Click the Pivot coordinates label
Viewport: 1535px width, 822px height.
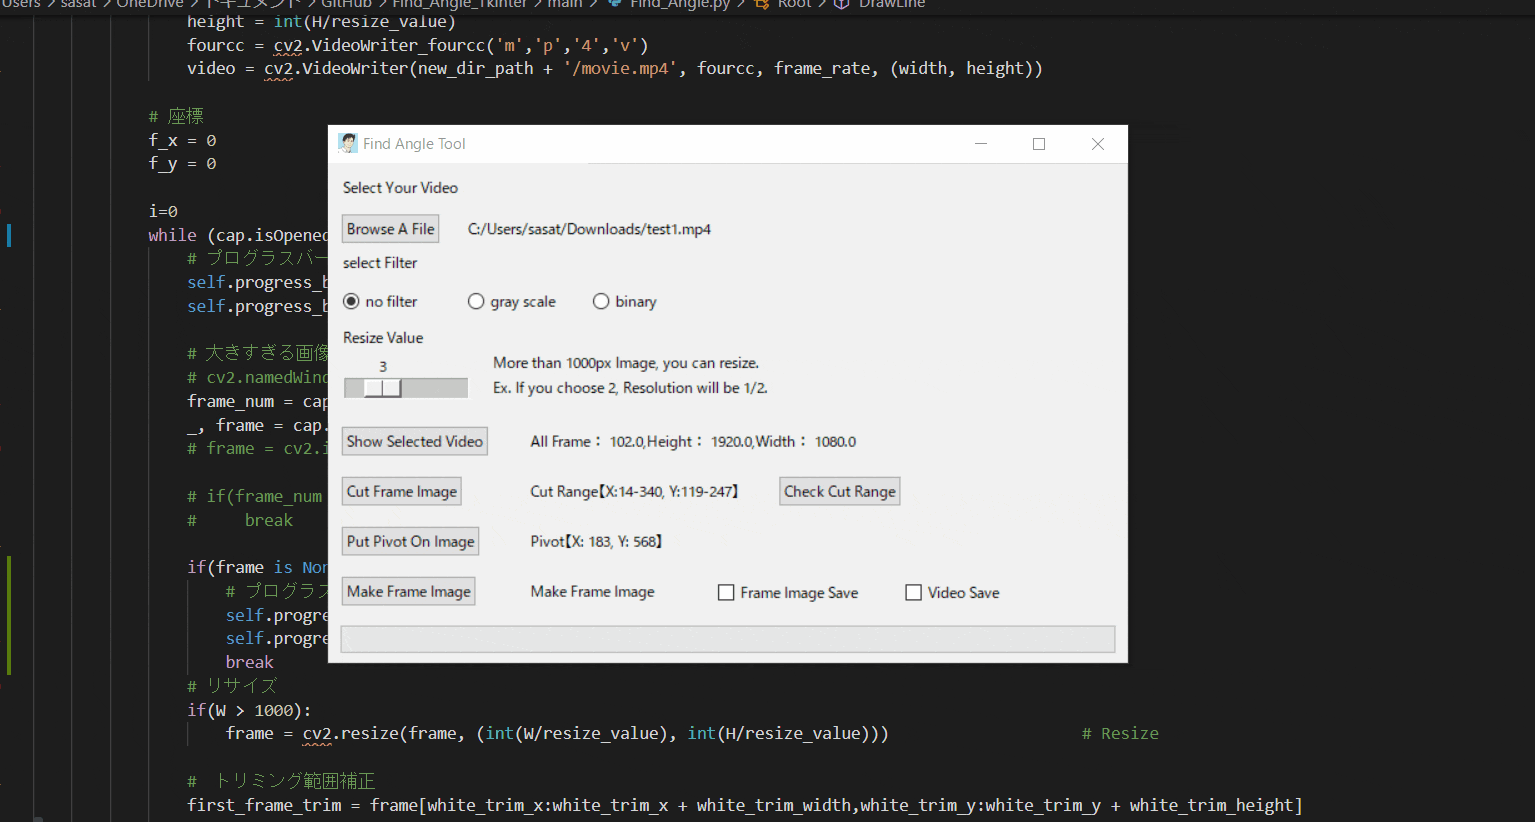coord(597,541)
